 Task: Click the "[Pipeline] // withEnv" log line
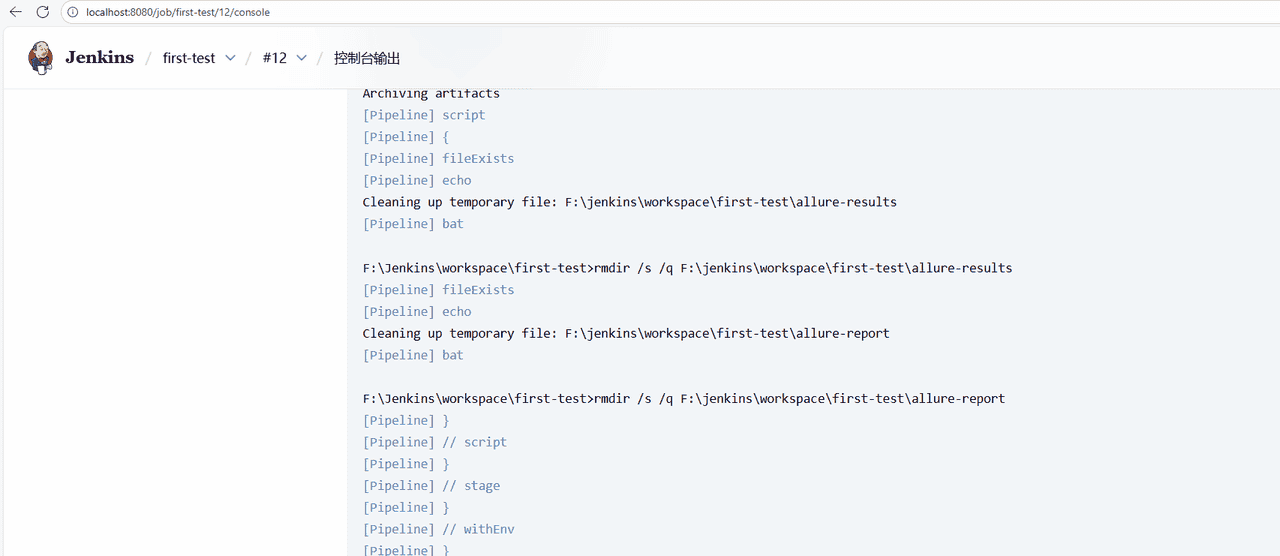[x=438, y=529]
